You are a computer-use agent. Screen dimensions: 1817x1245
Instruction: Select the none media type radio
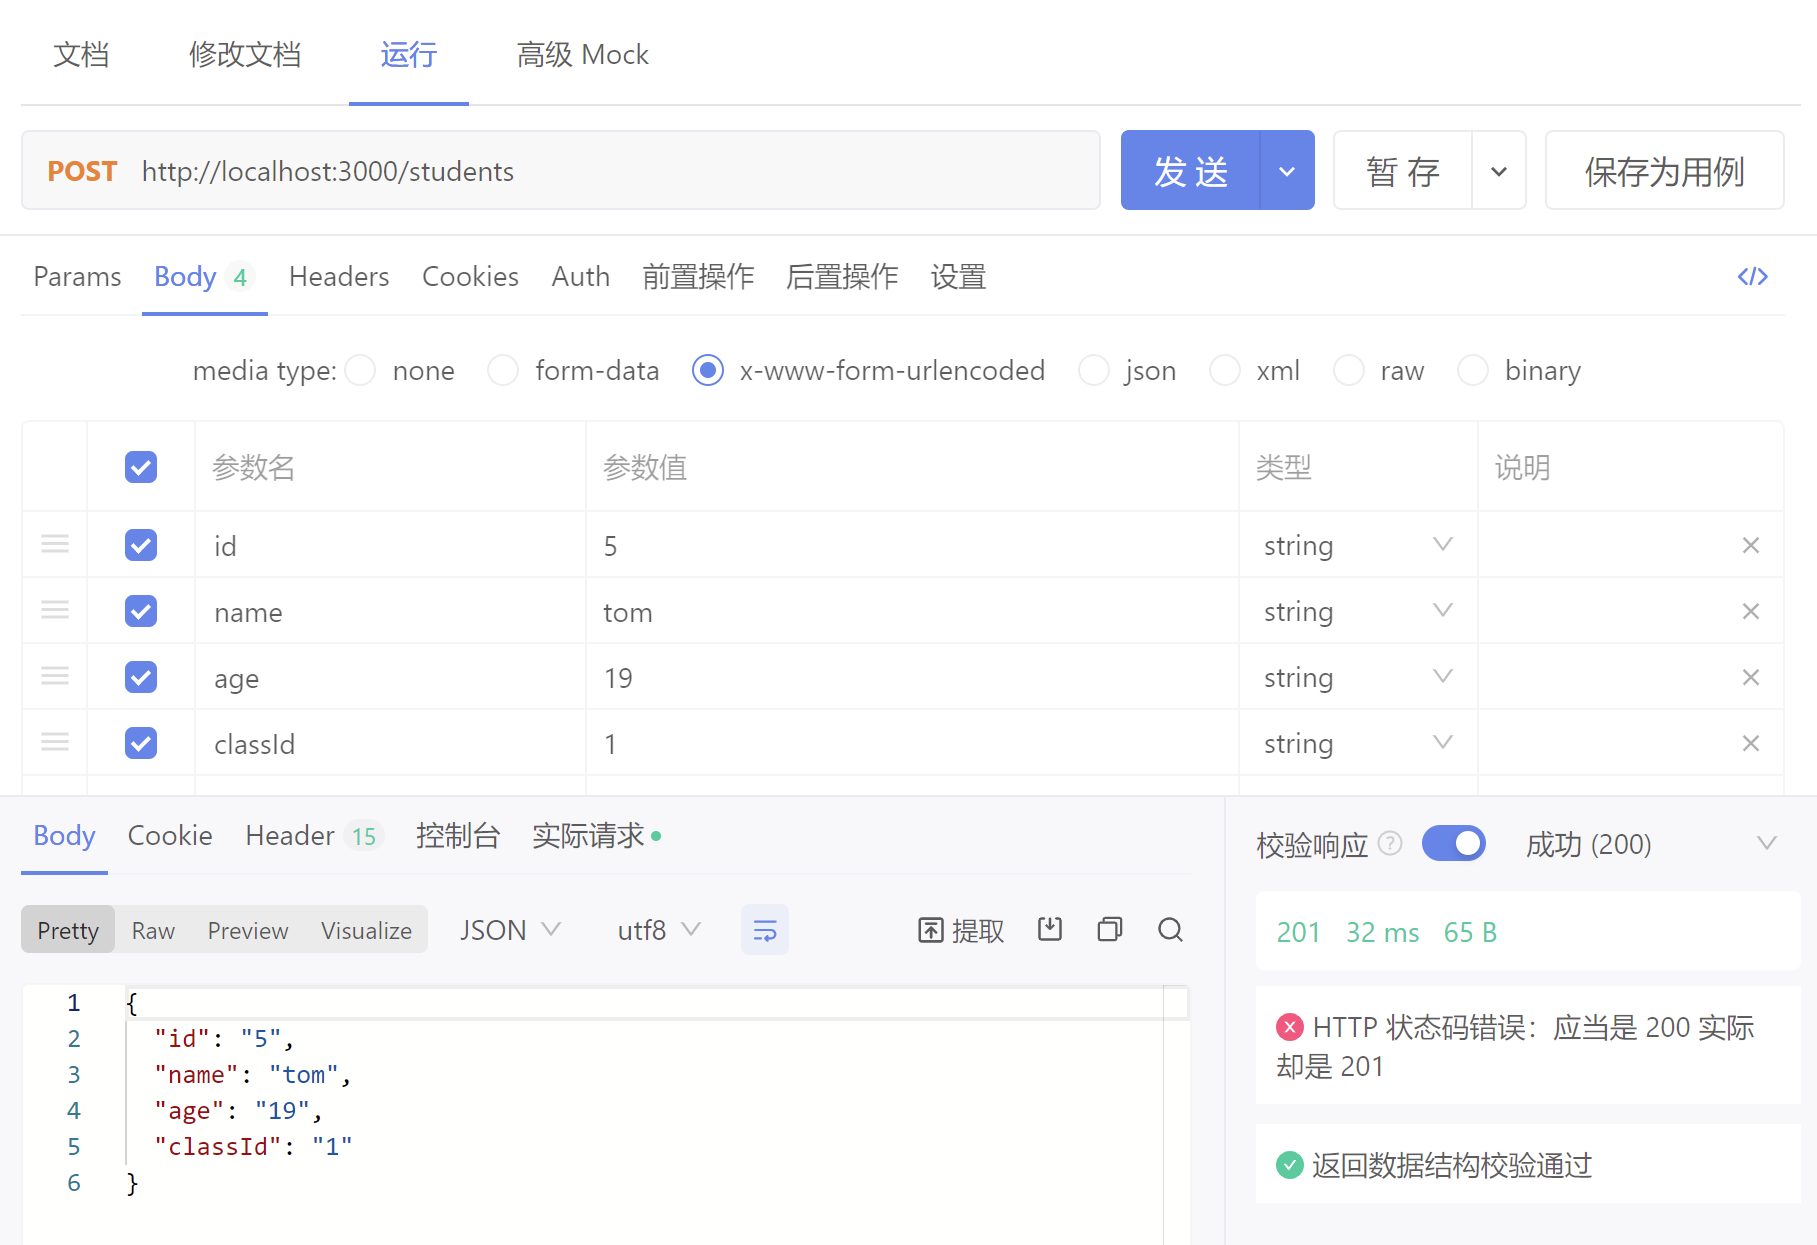coord(360,370)
